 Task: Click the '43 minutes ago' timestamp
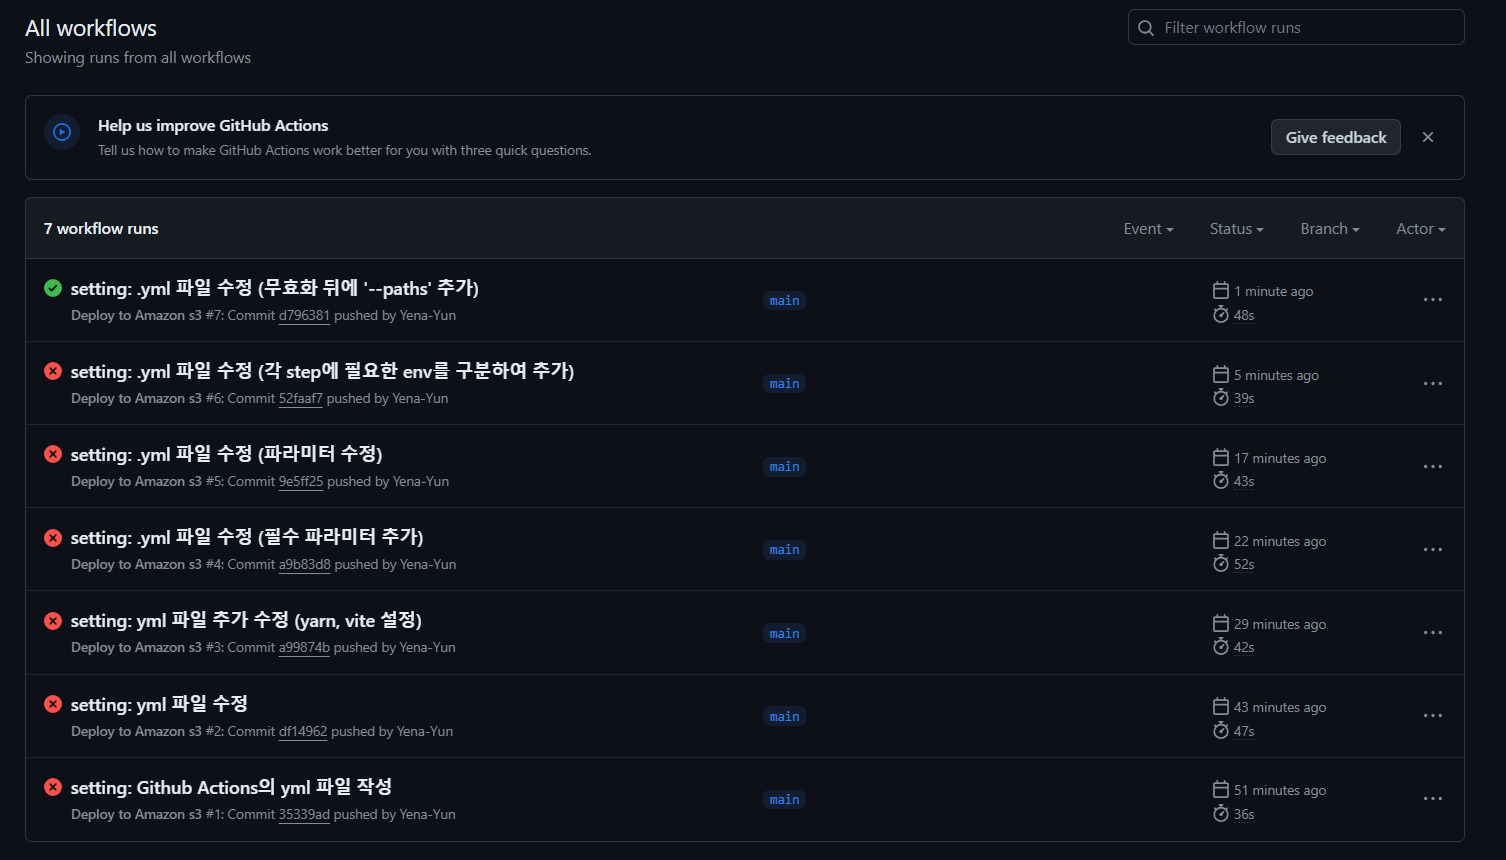point(1280,707)
